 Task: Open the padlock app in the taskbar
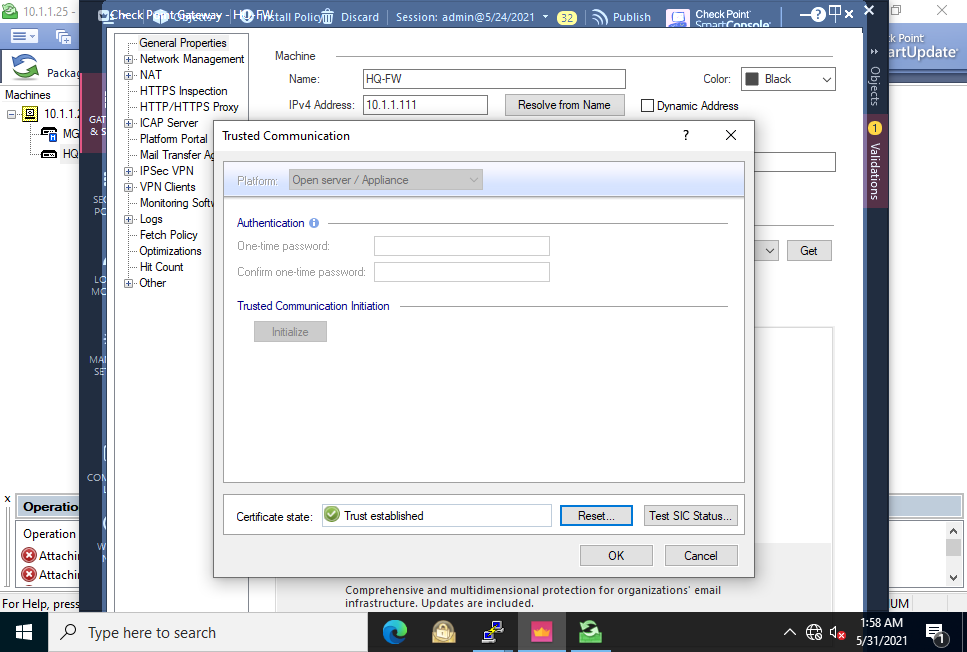coord(443,632)
